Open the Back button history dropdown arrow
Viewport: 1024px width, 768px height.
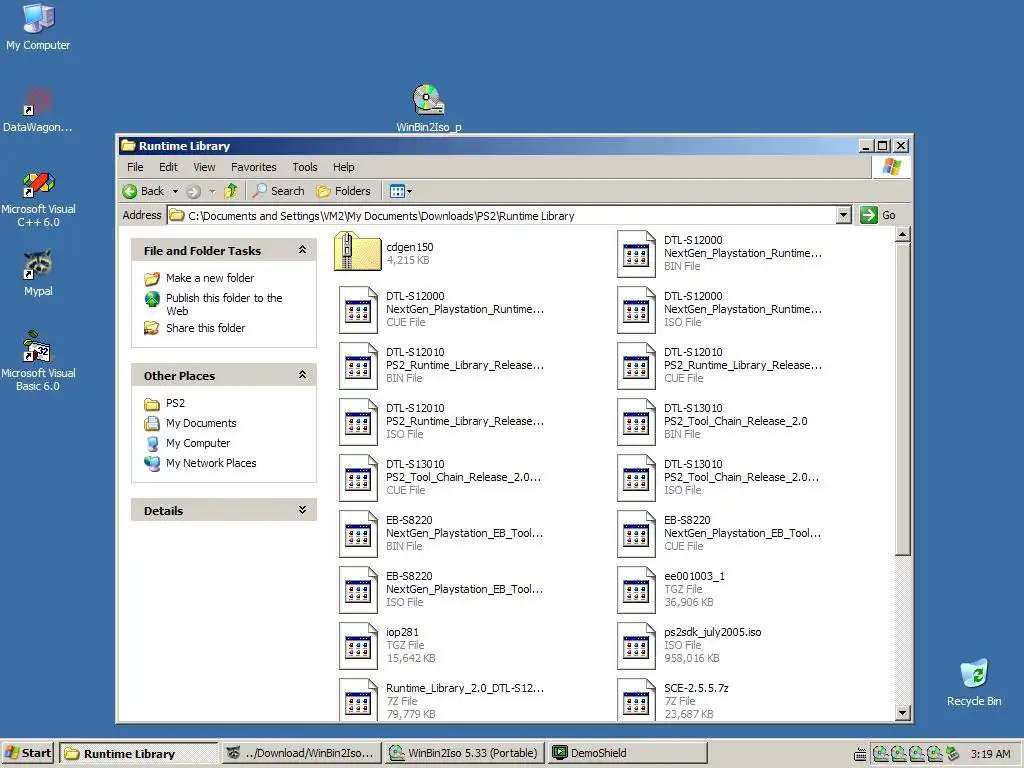click(x=175, y=191)
